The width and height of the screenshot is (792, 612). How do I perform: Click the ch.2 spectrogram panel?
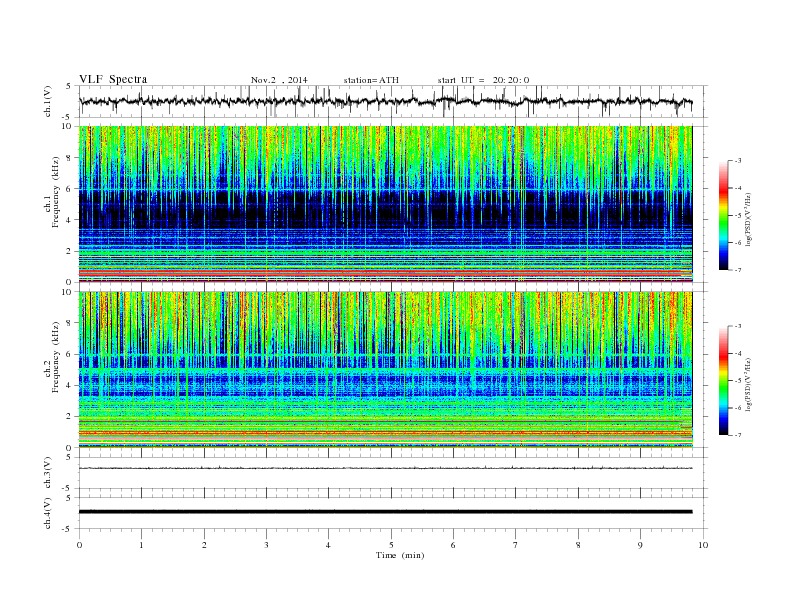coord(385,369)
